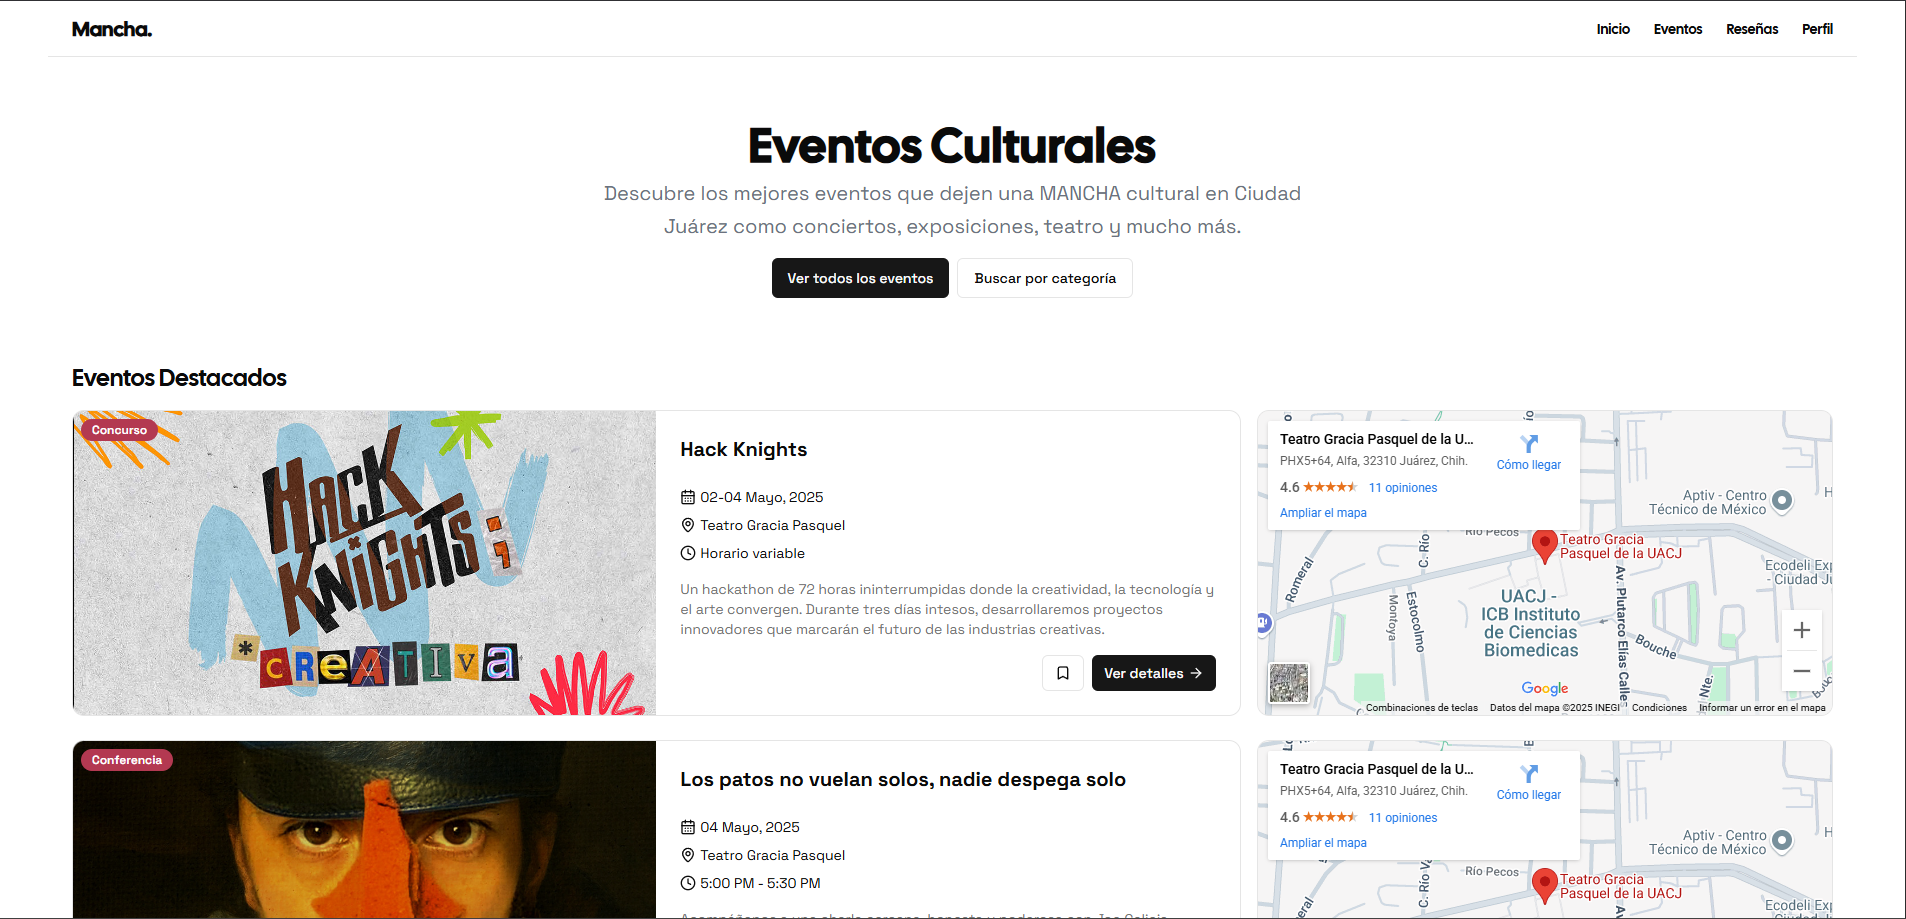Switch first map to satellite view thumbnail
This screenshot has width=1906, height=919.
click(1289, 684)
